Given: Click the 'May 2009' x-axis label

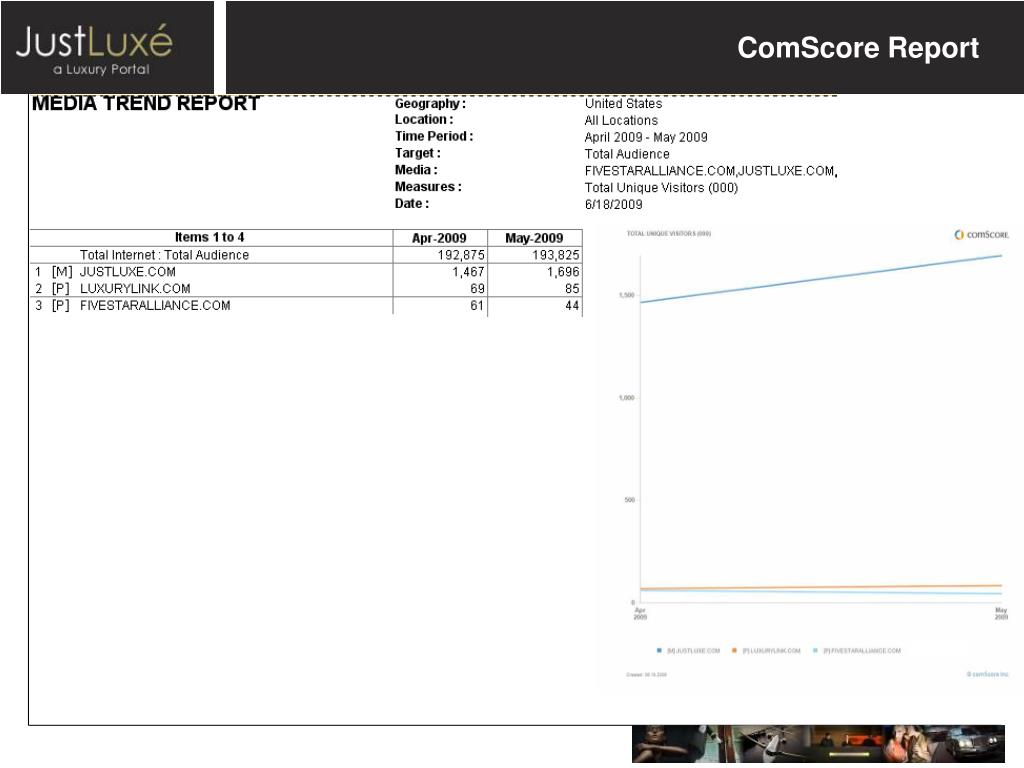Looking at the screenshot, I should (x=1001, y=613).
